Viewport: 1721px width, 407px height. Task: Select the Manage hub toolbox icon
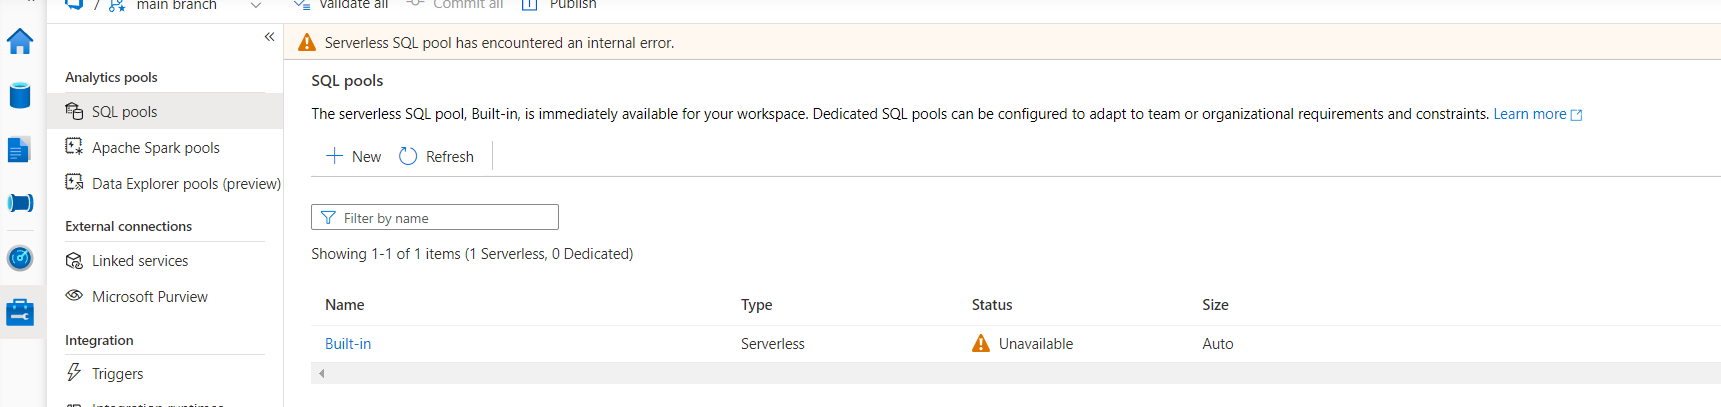coord(20,312)
